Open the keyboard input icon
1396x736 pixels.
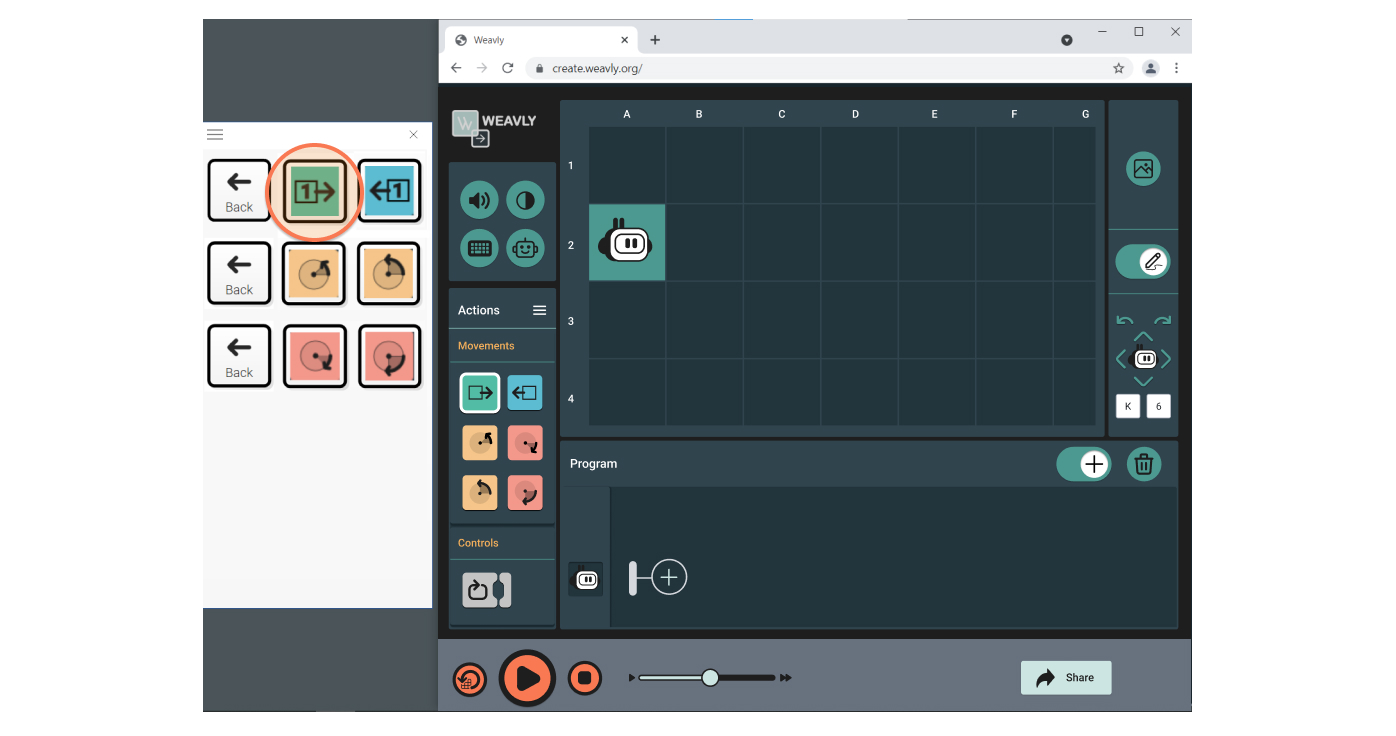click(x=479, y=248)
